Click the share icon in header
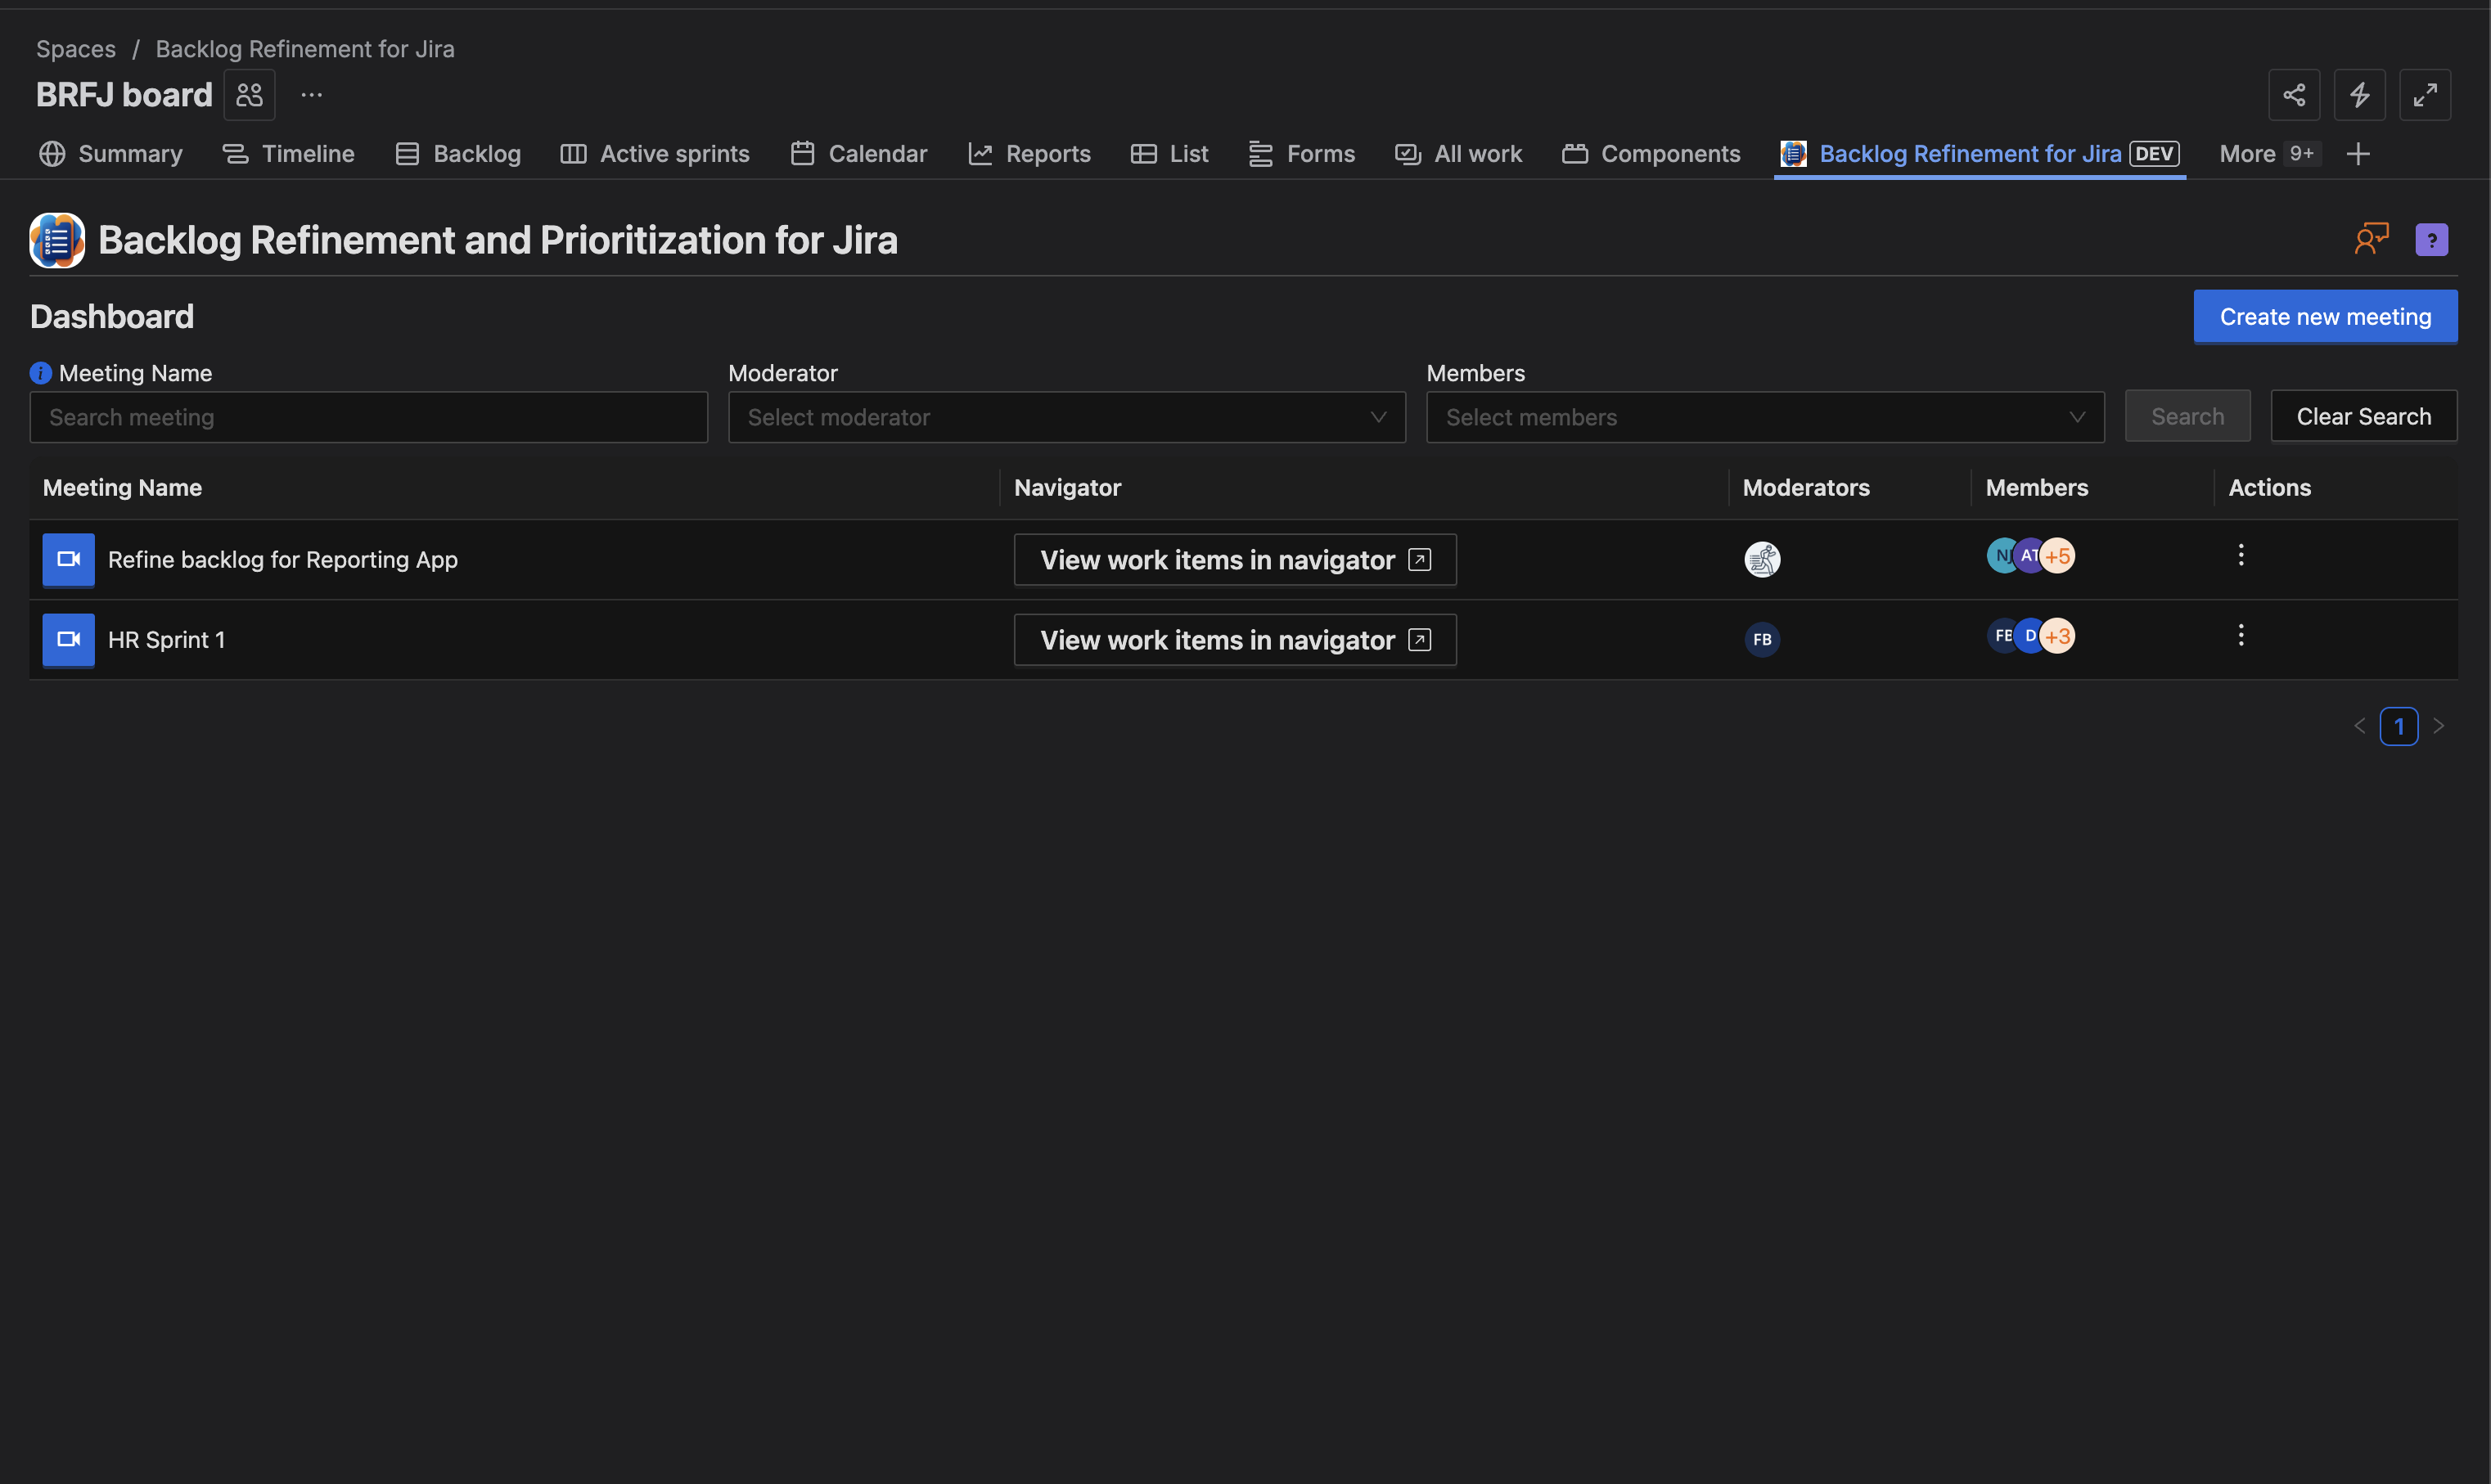 point(2293,95)
